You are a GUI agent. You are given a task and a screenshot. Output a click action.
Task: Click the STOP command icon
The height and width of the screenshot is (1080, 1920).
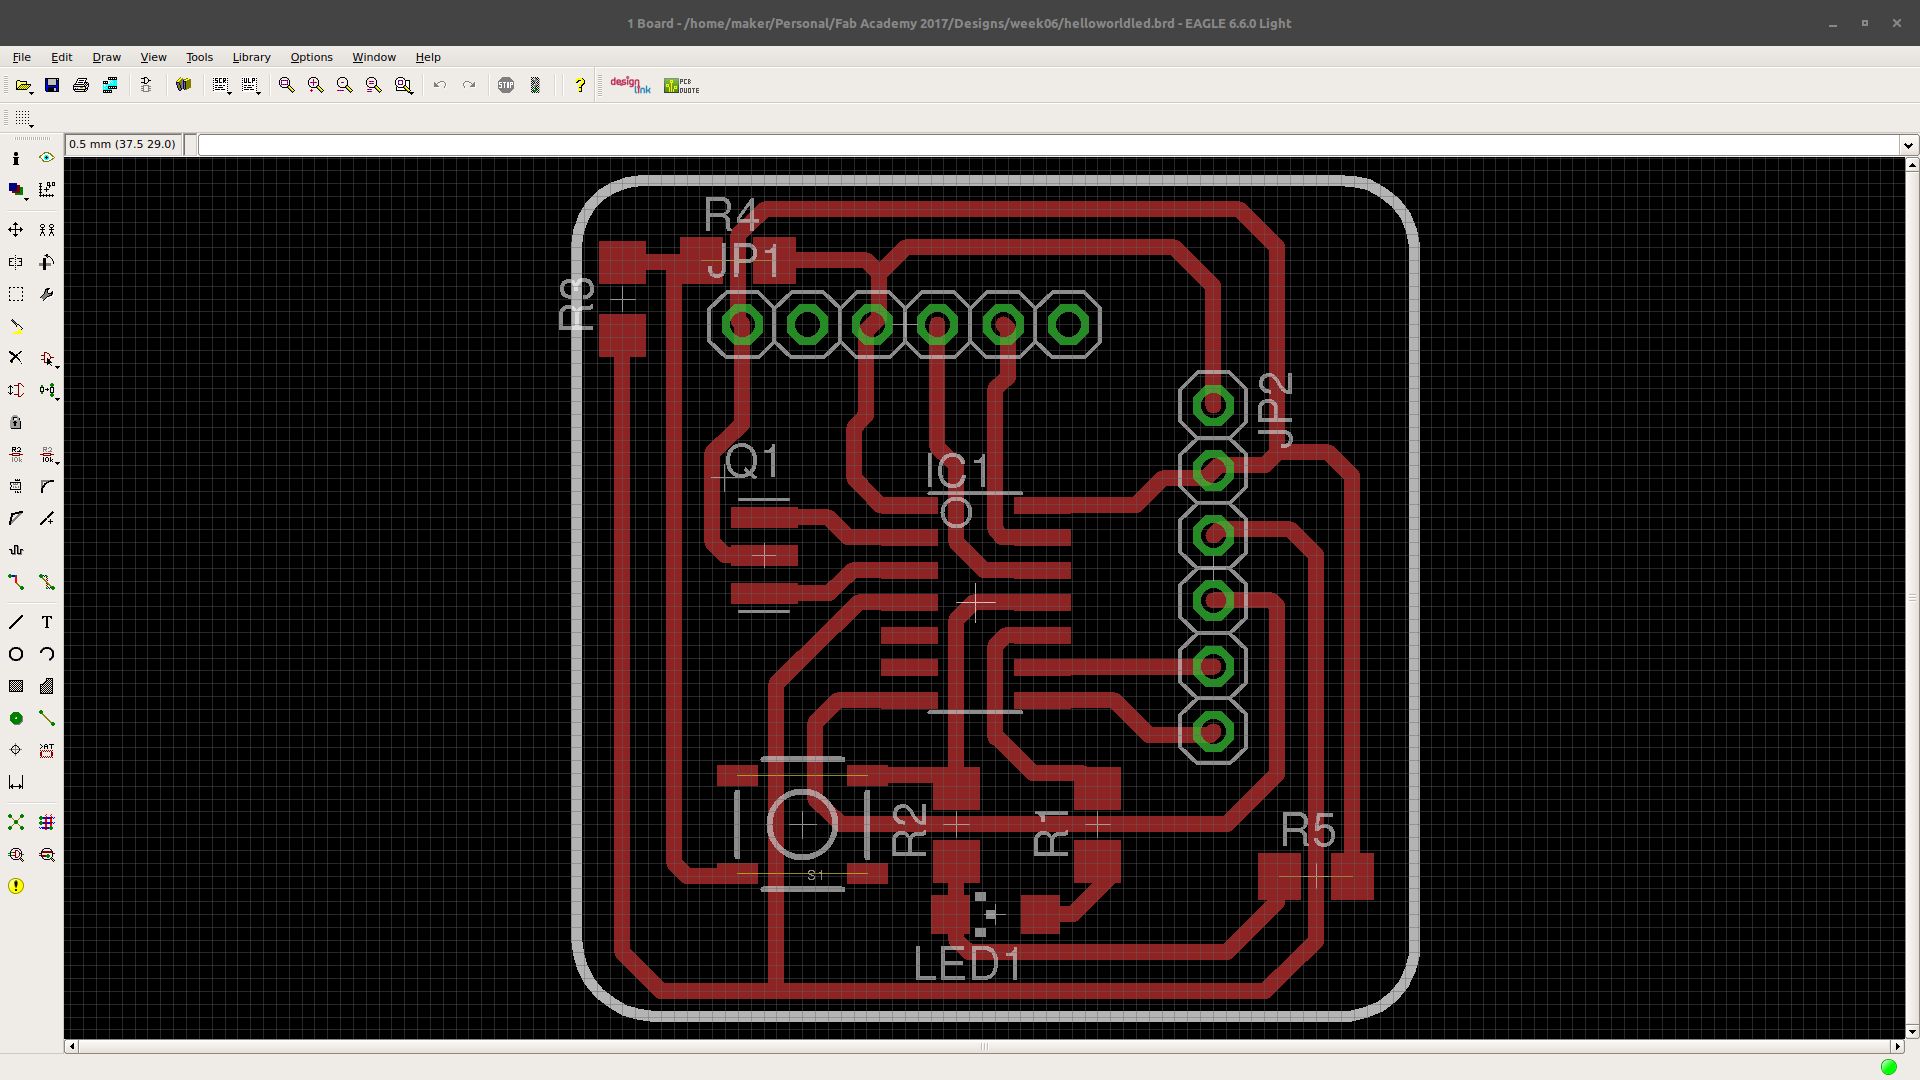pyautogui.click(x=506, y=86)
